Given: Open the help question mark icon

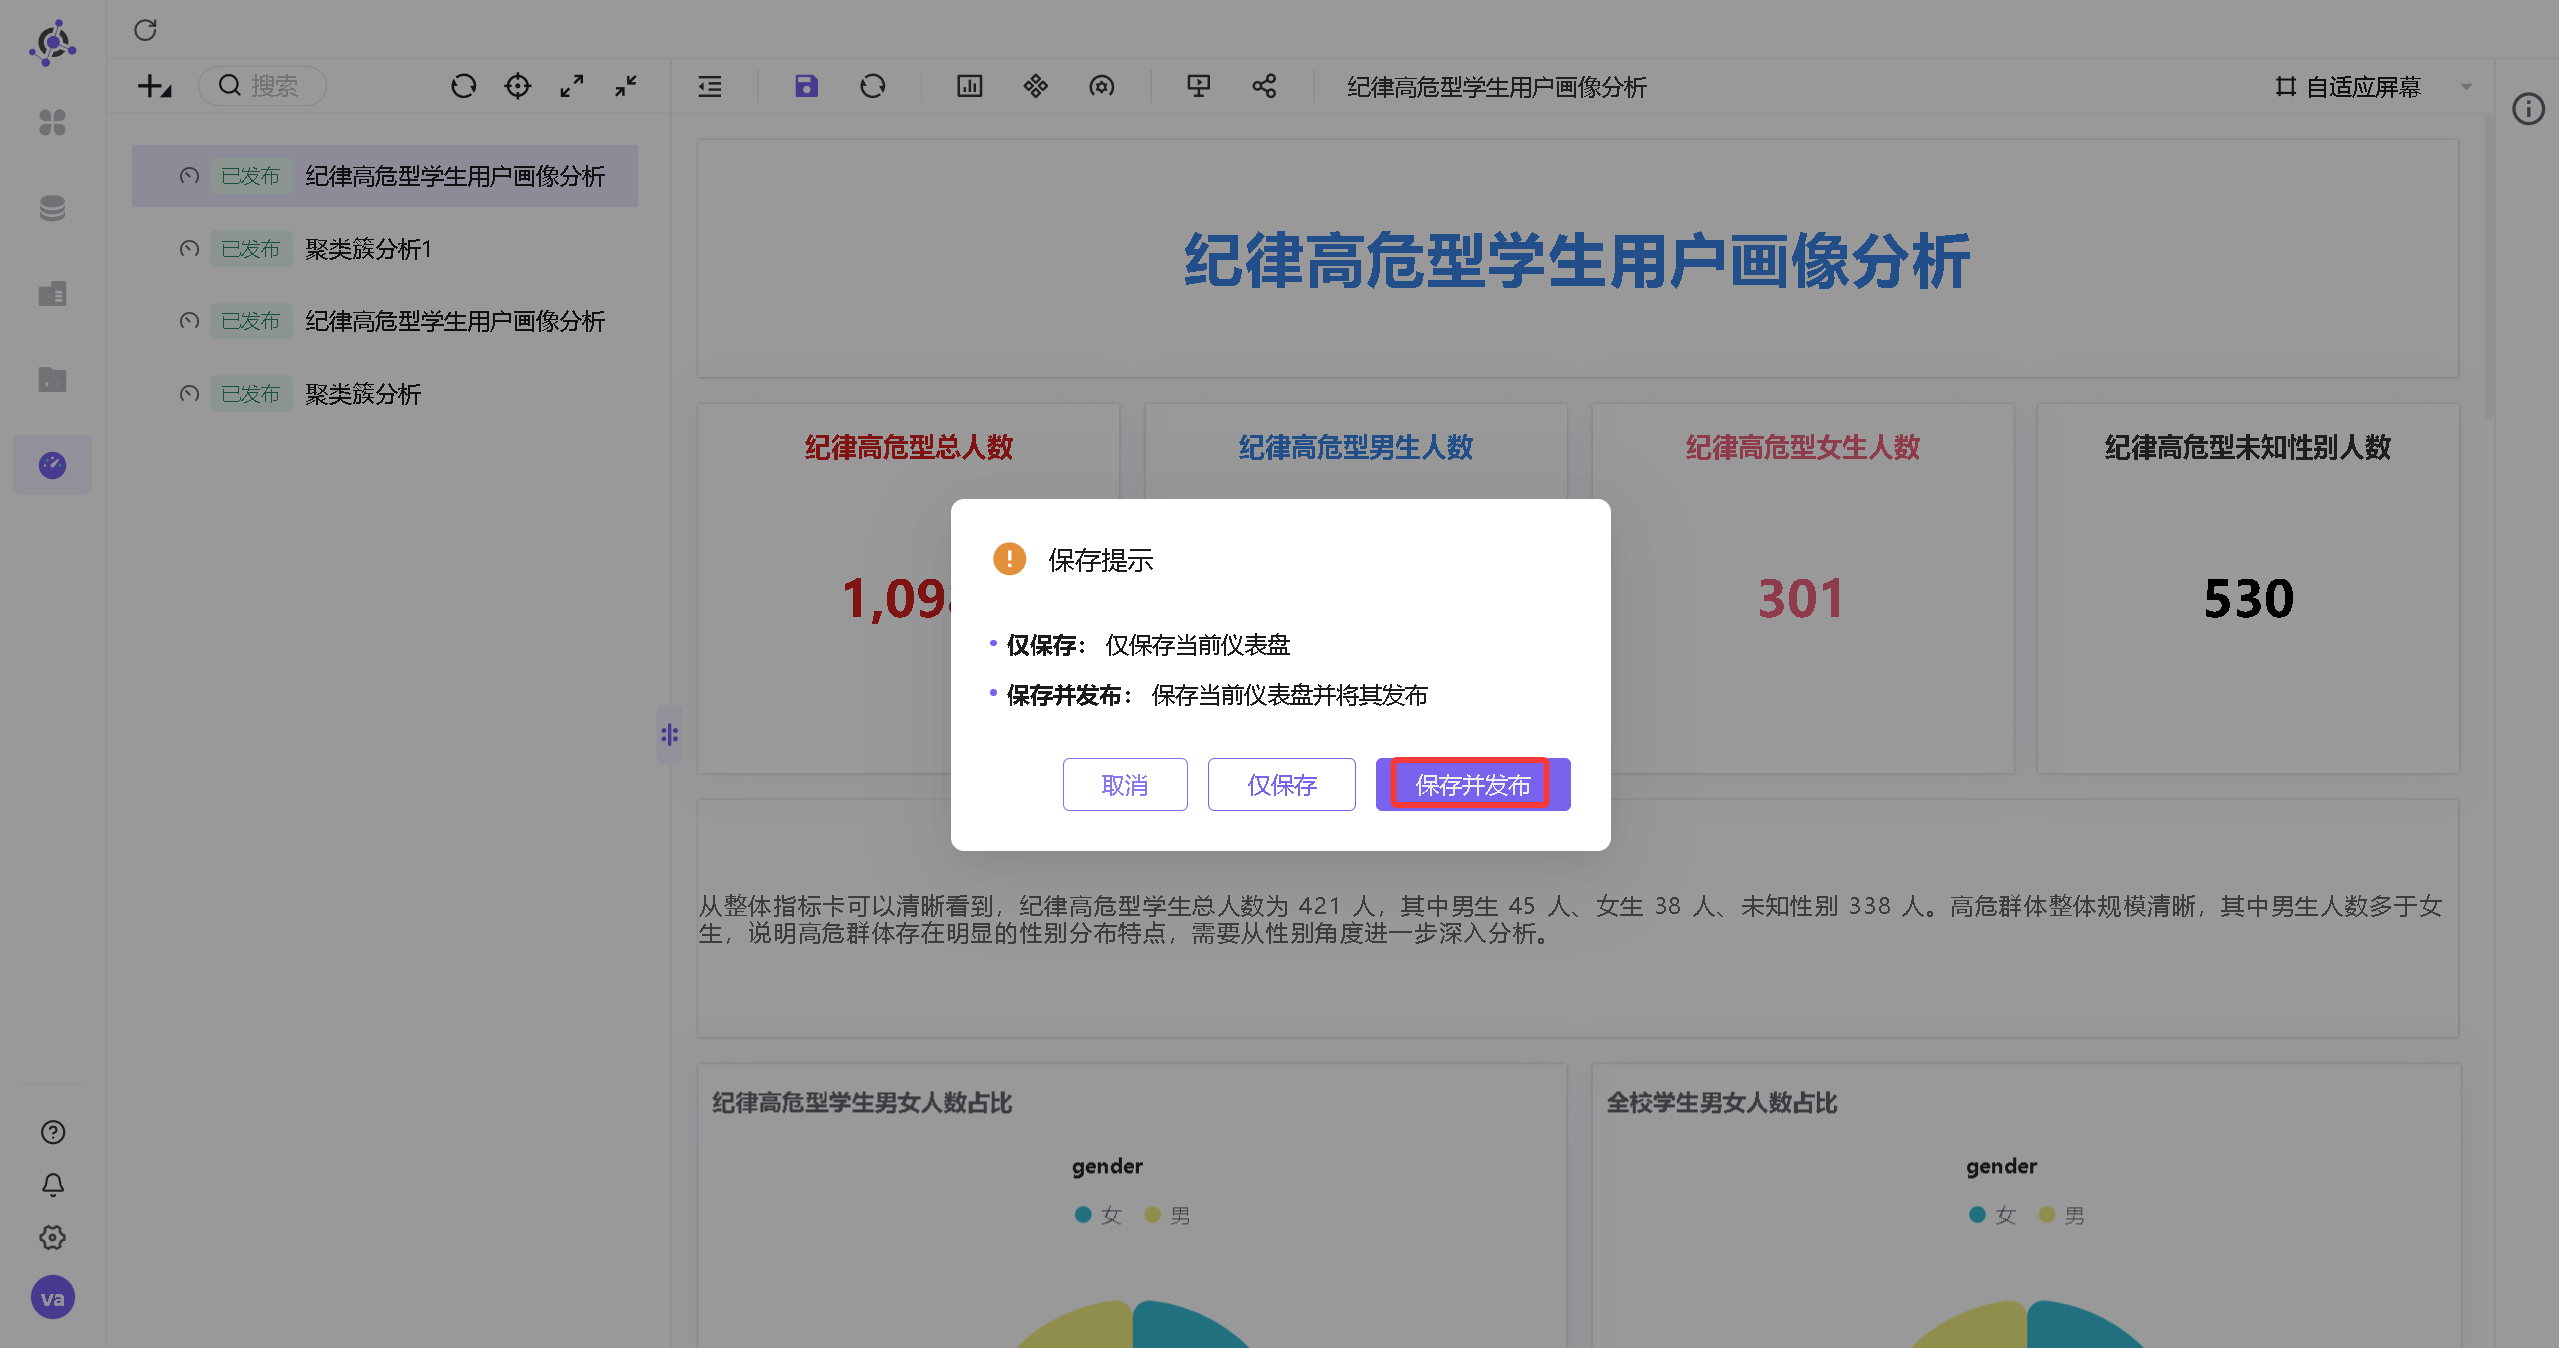Looking at the screenshot, I should tap(52, 1132).
